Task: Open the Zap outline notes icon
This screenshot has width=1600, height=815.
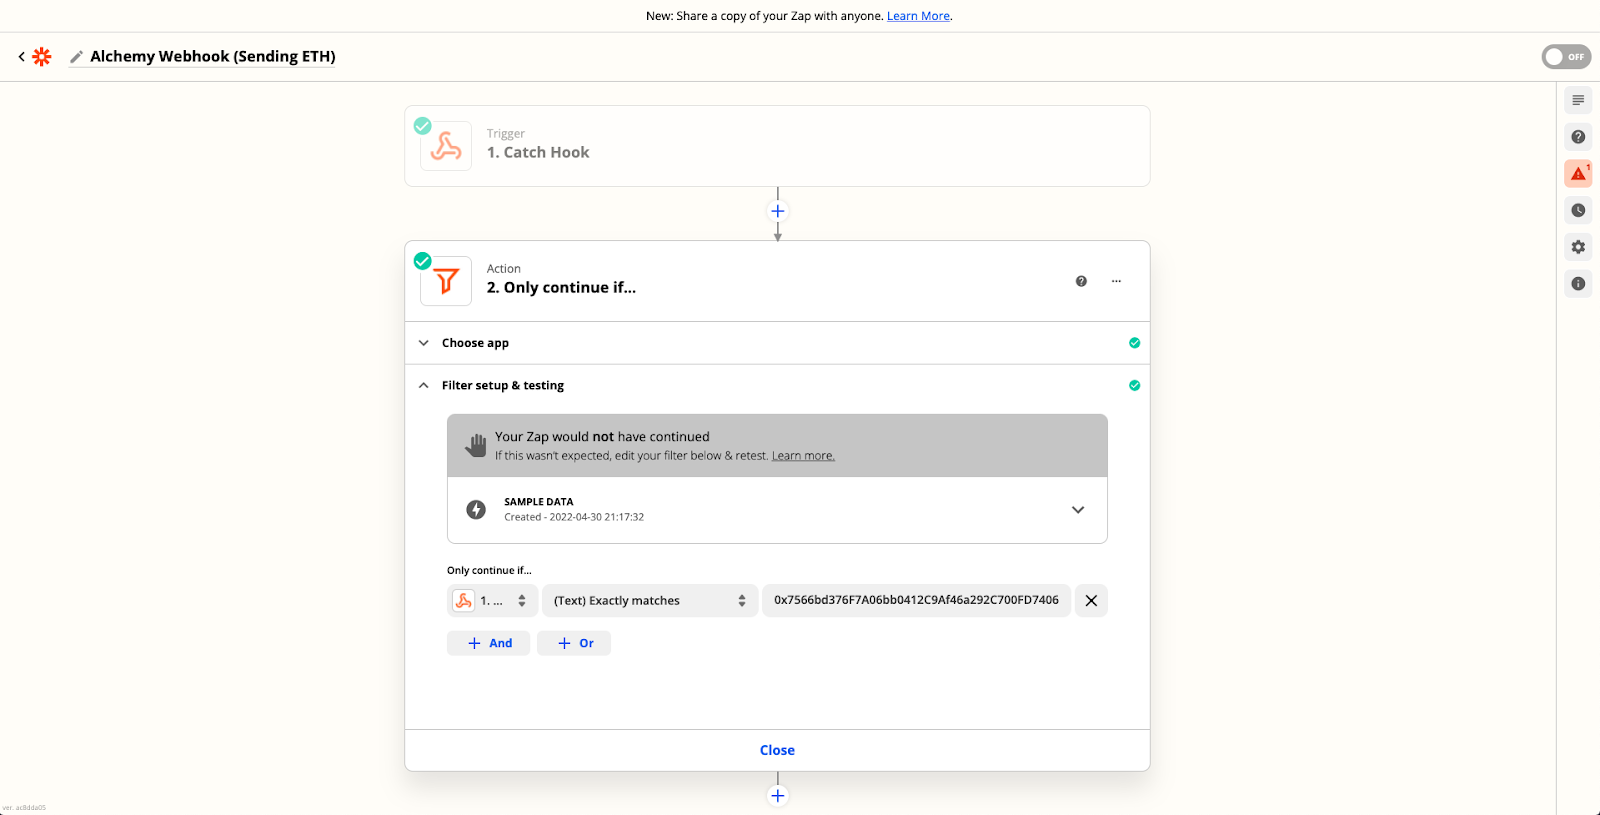Action: point(1578,100)
